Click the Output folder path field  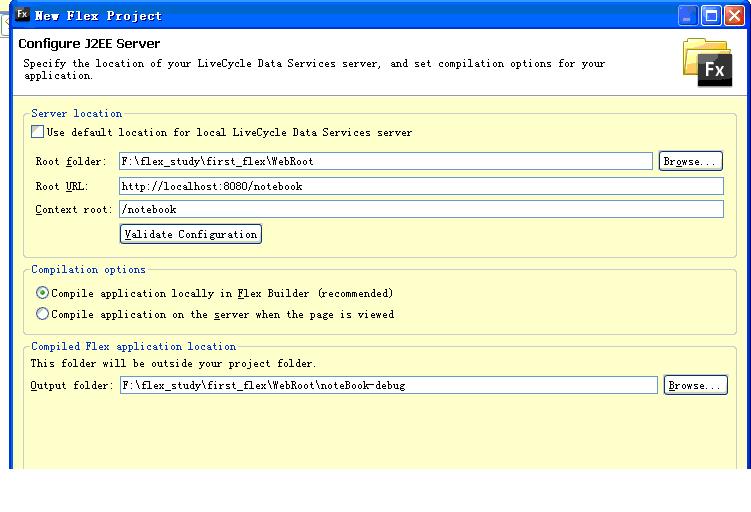[x=388, y=385]
